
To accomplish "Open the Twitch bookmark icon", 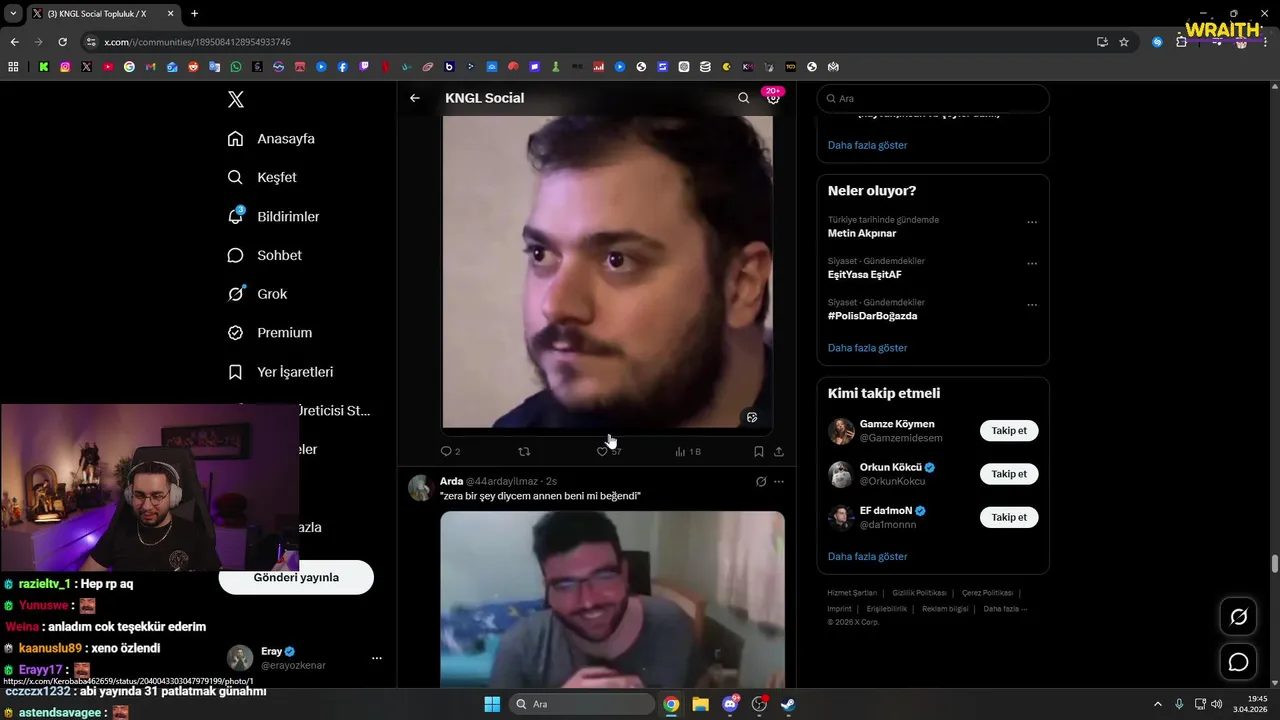I will [364, 67].
